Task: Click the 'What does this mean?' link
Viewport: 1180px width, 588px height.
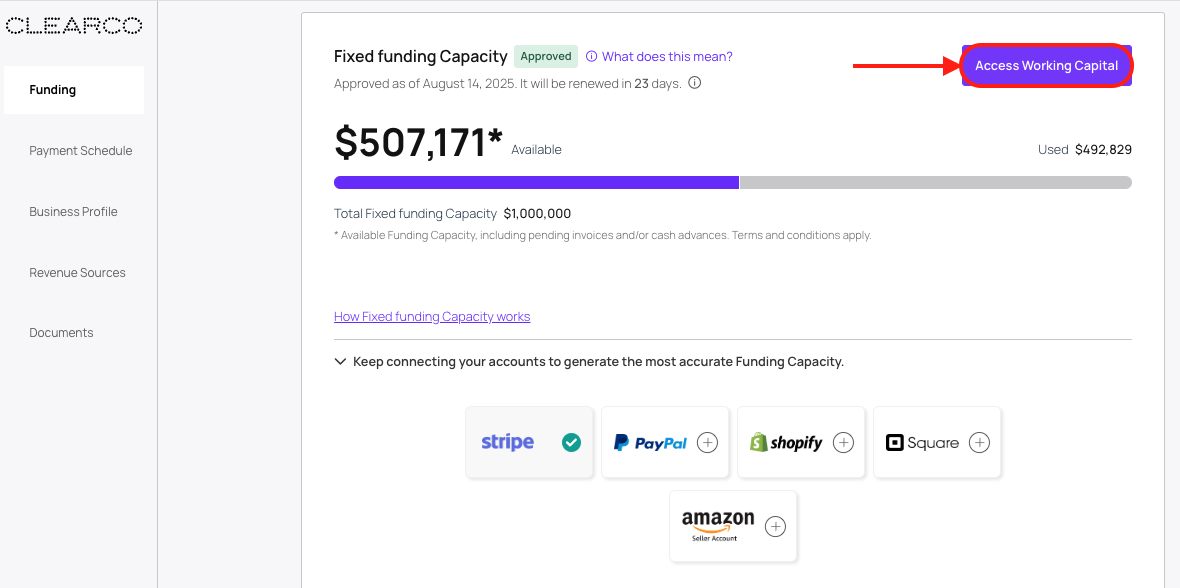Action: 667,56
